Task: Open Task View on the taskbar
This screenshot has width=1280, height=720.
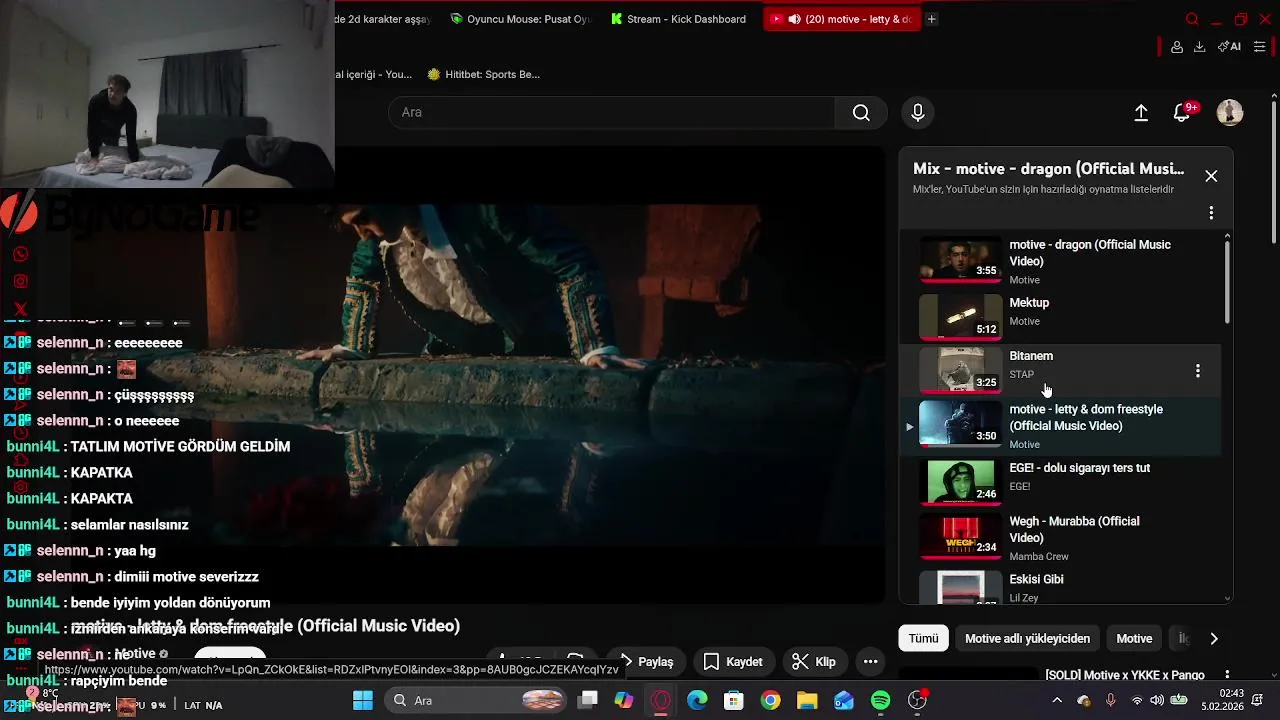Action: (588, 701)
